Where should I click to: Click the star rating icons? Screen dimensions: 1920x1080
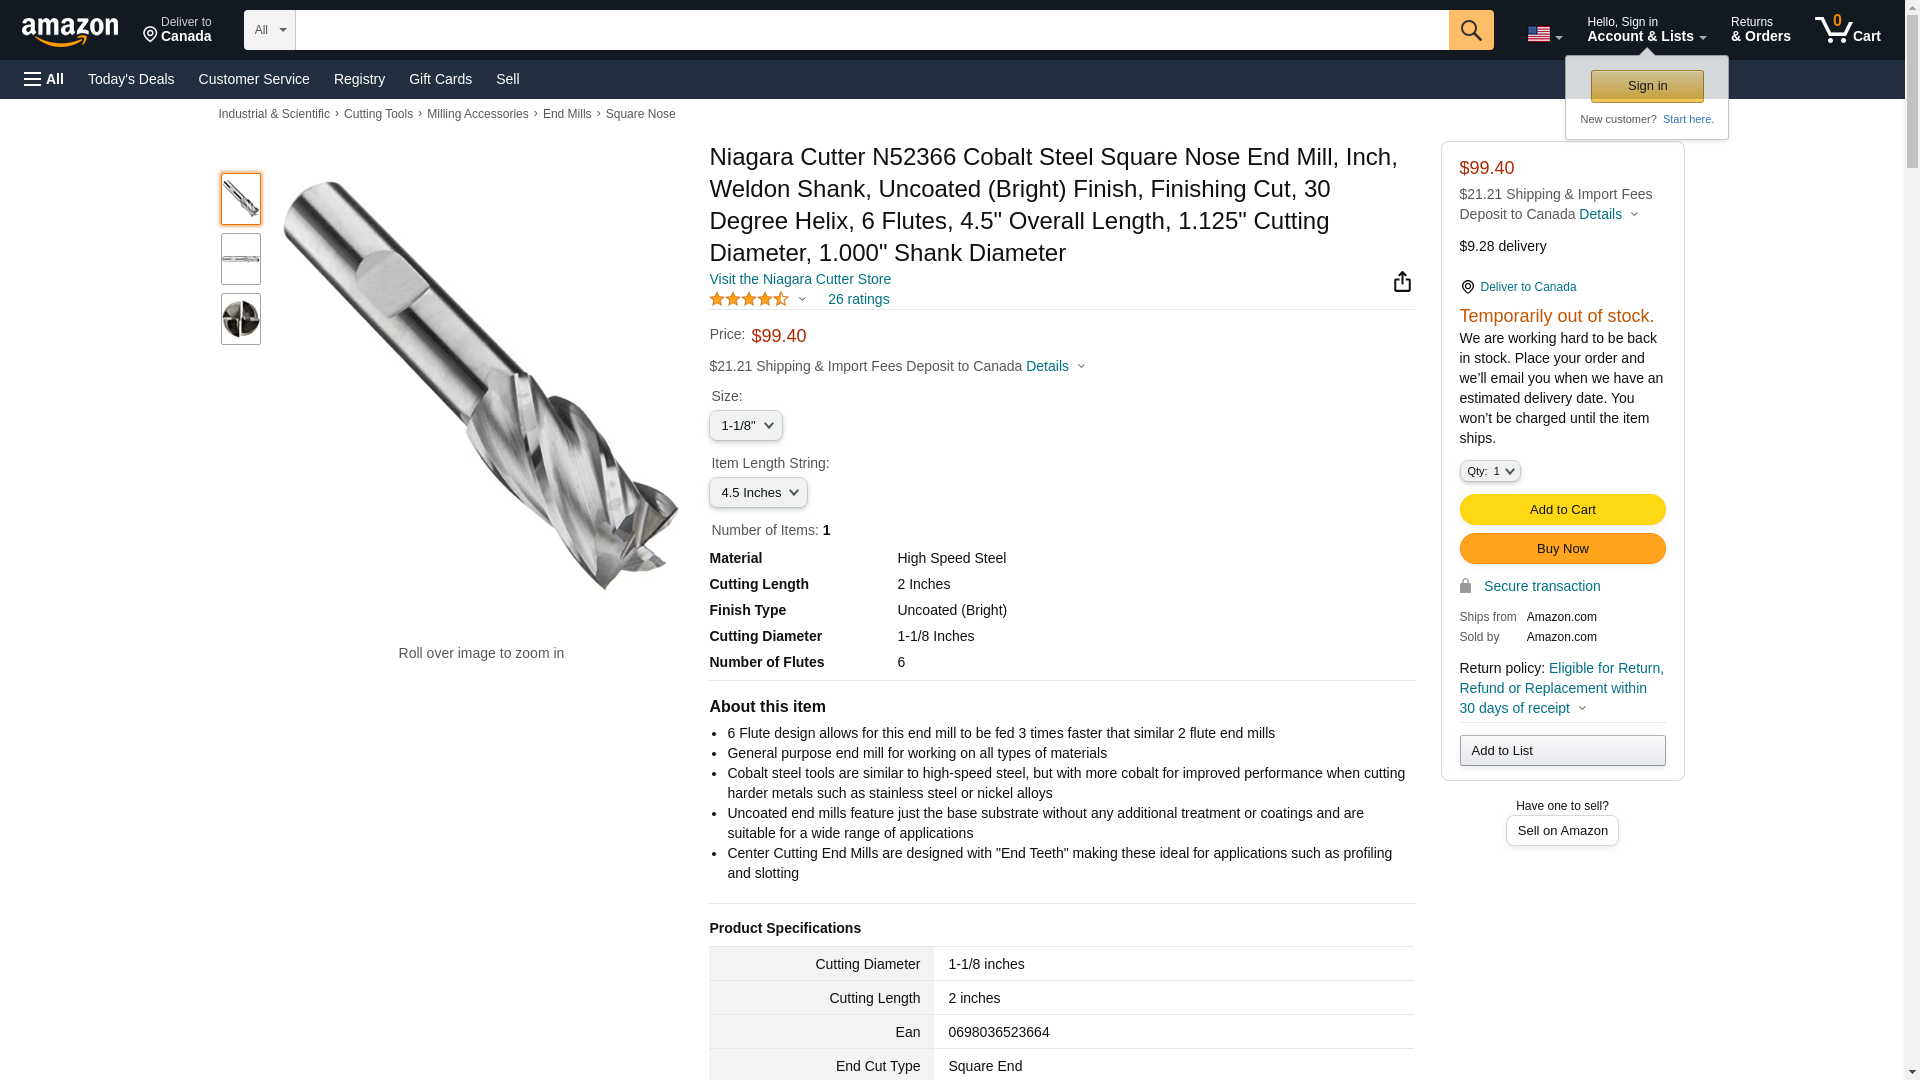tap(749, 299)
